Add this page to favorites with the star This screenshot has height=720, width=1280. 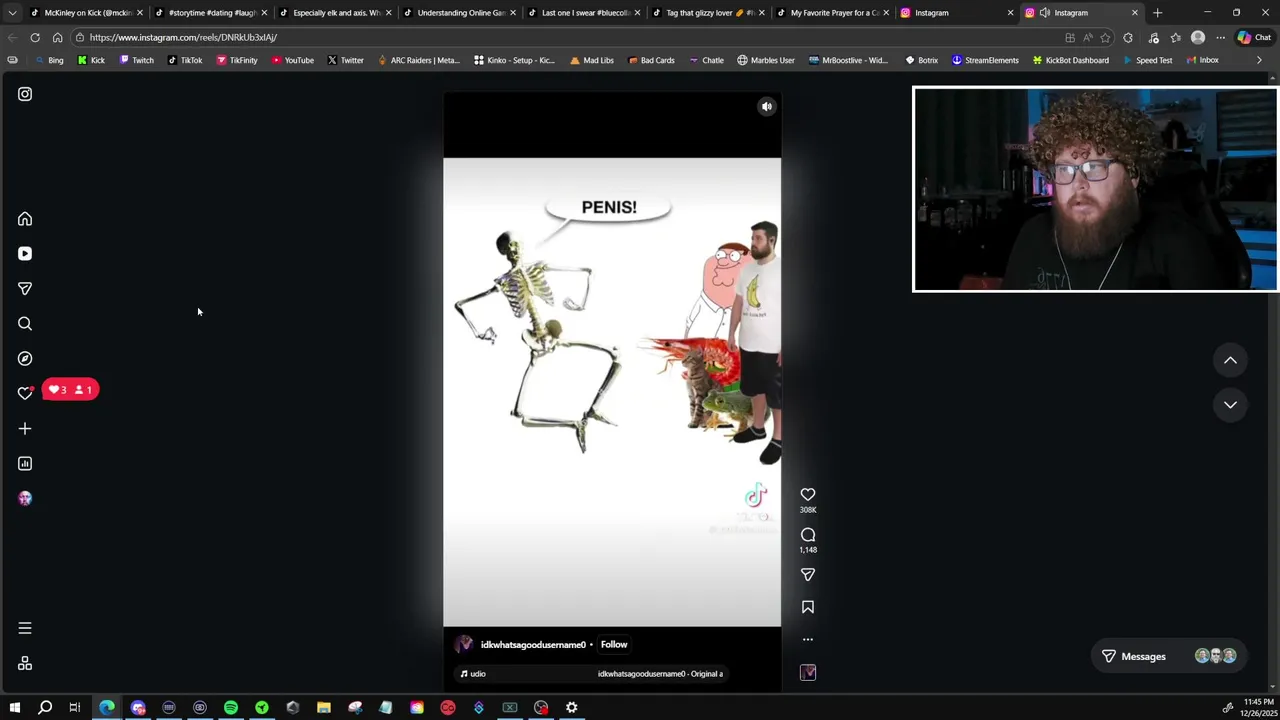(x=1105, y=38)
